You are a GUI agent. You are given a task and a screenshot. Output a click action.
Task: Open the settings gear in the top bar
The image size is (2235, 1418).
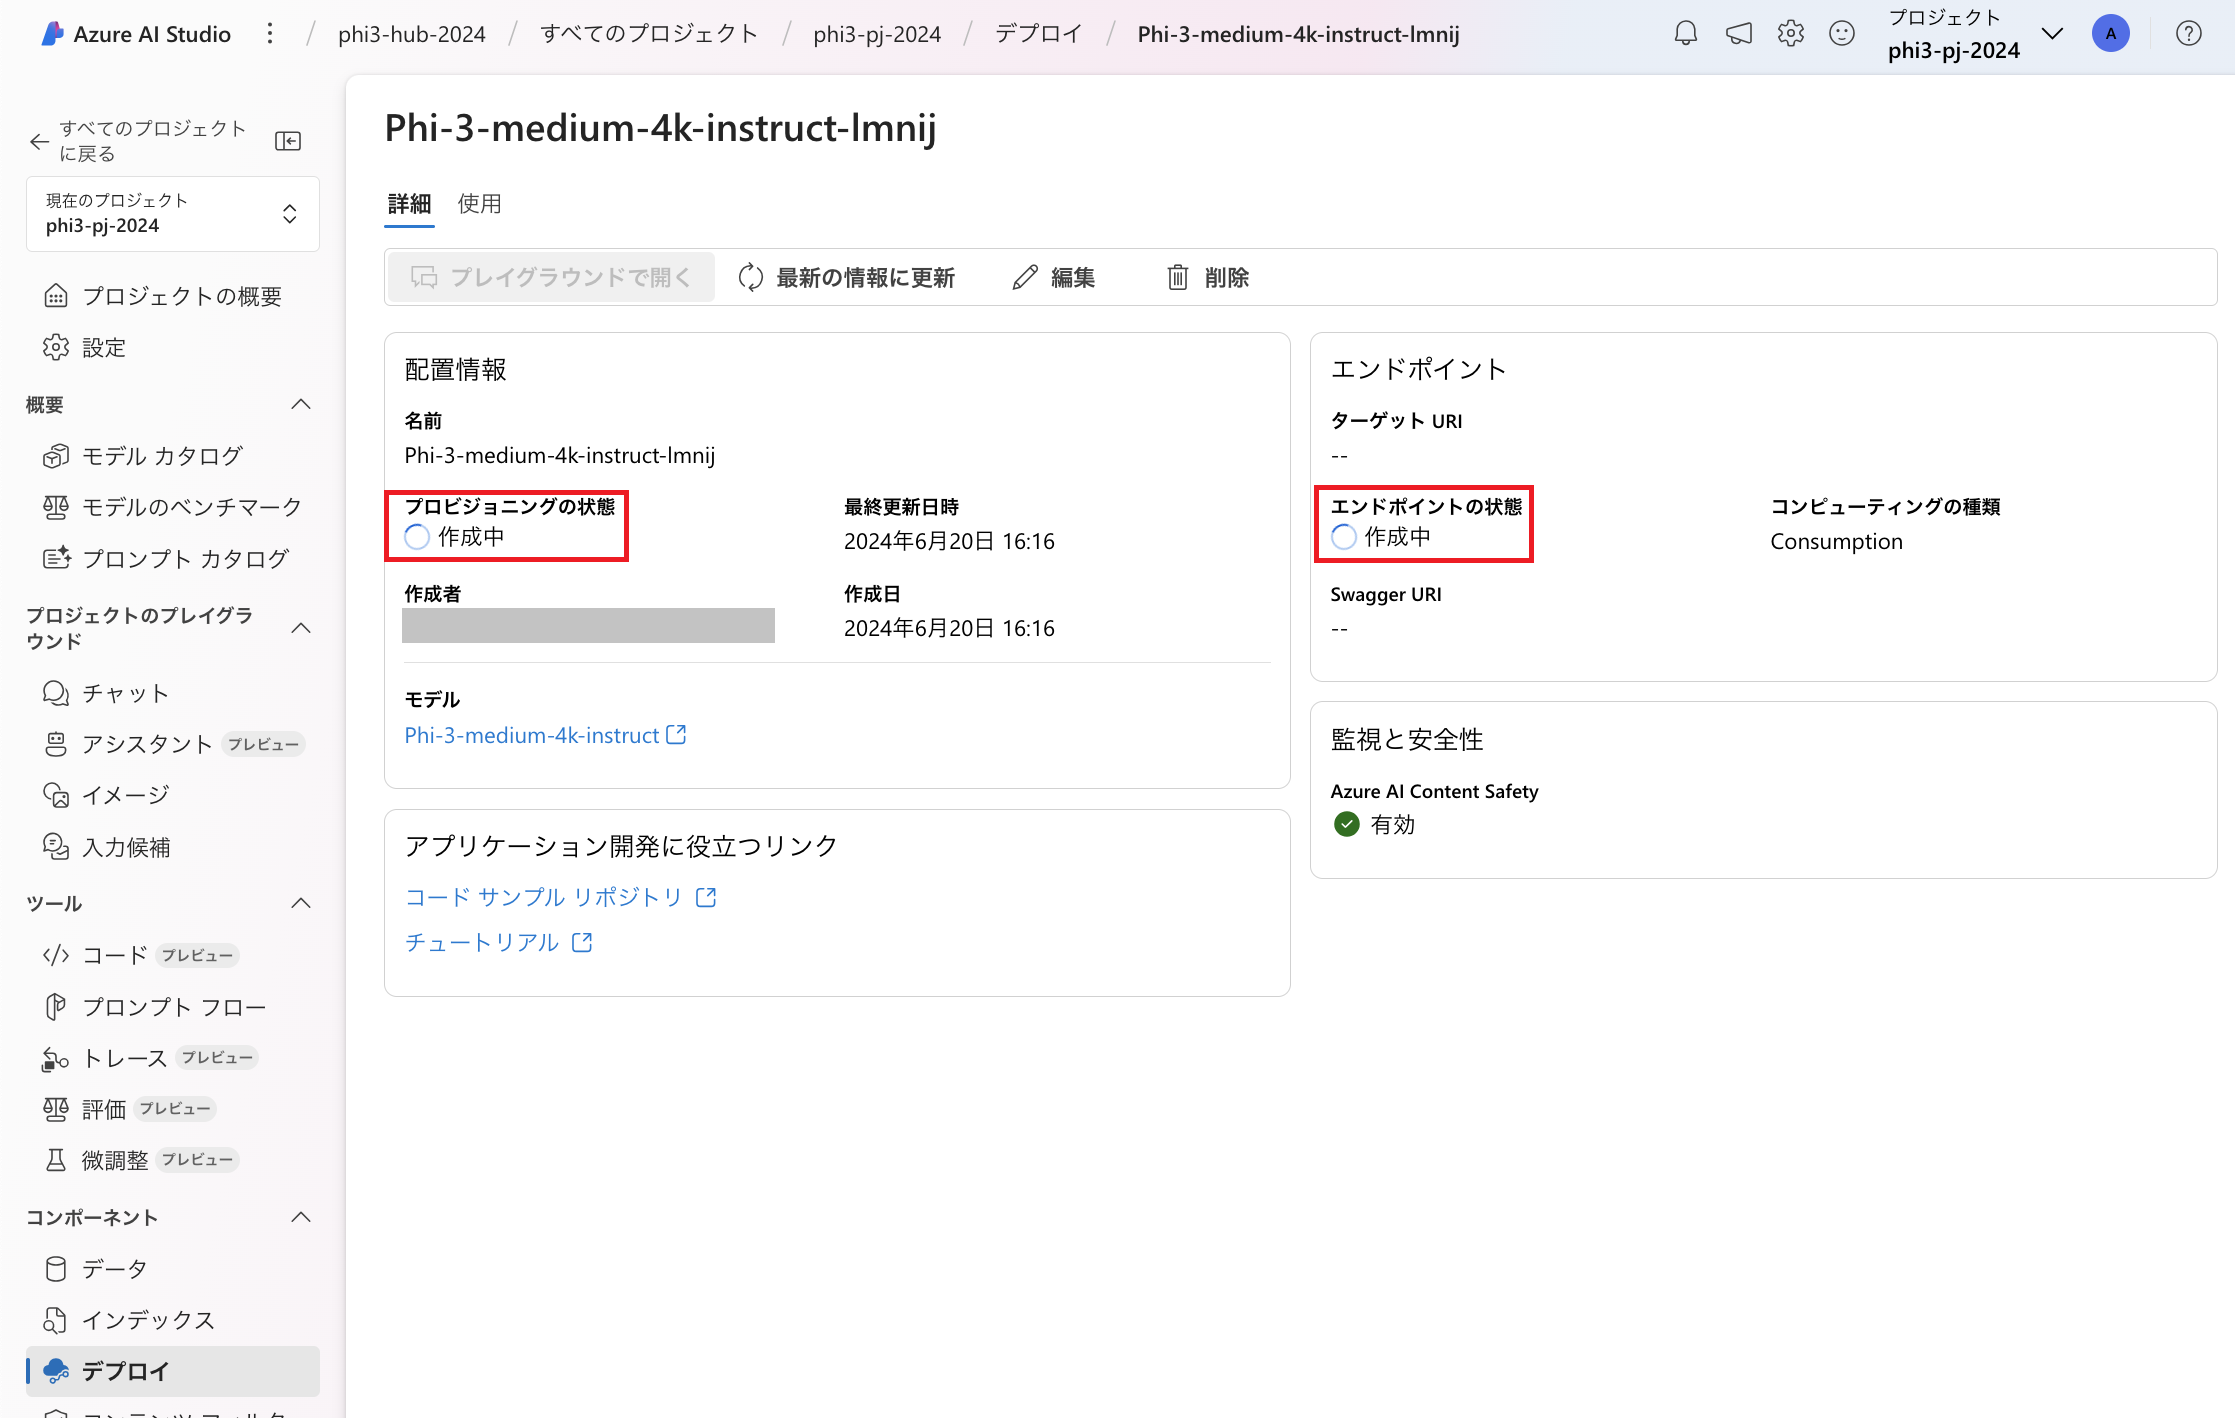1791,34
